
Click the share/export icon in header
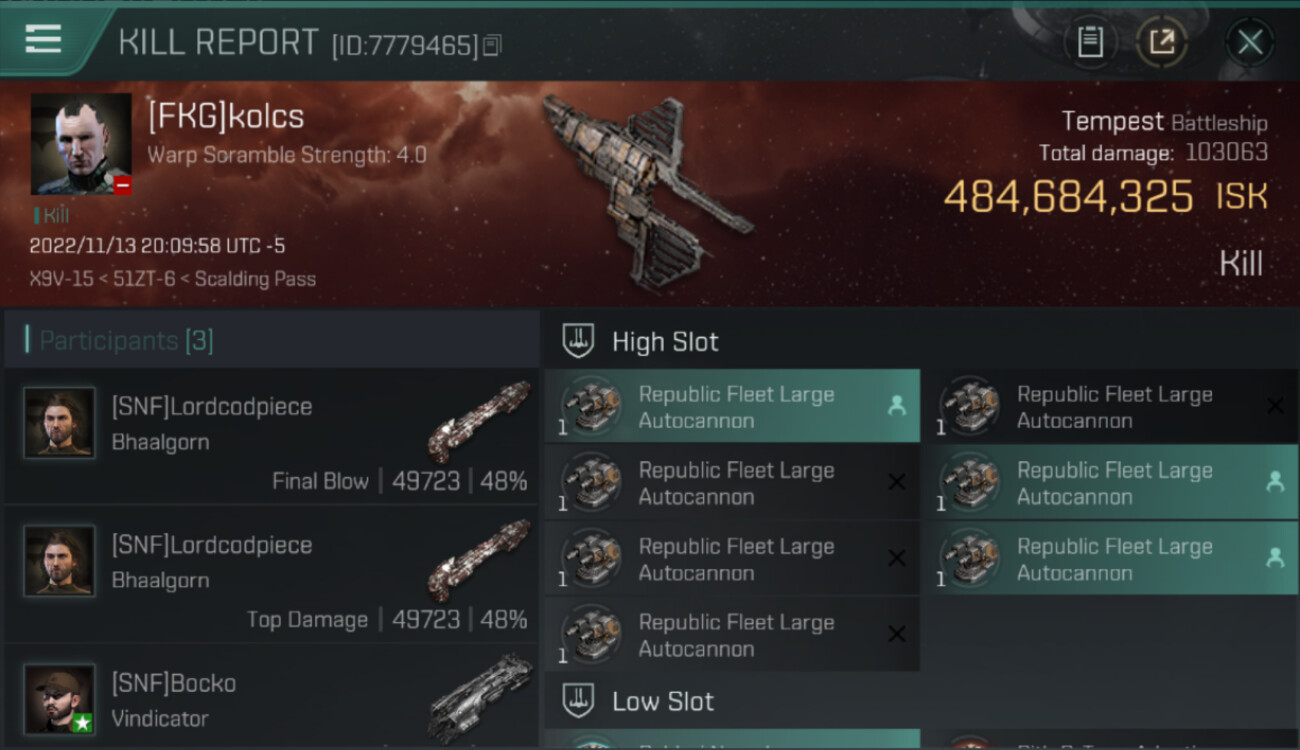[1162, 42]
